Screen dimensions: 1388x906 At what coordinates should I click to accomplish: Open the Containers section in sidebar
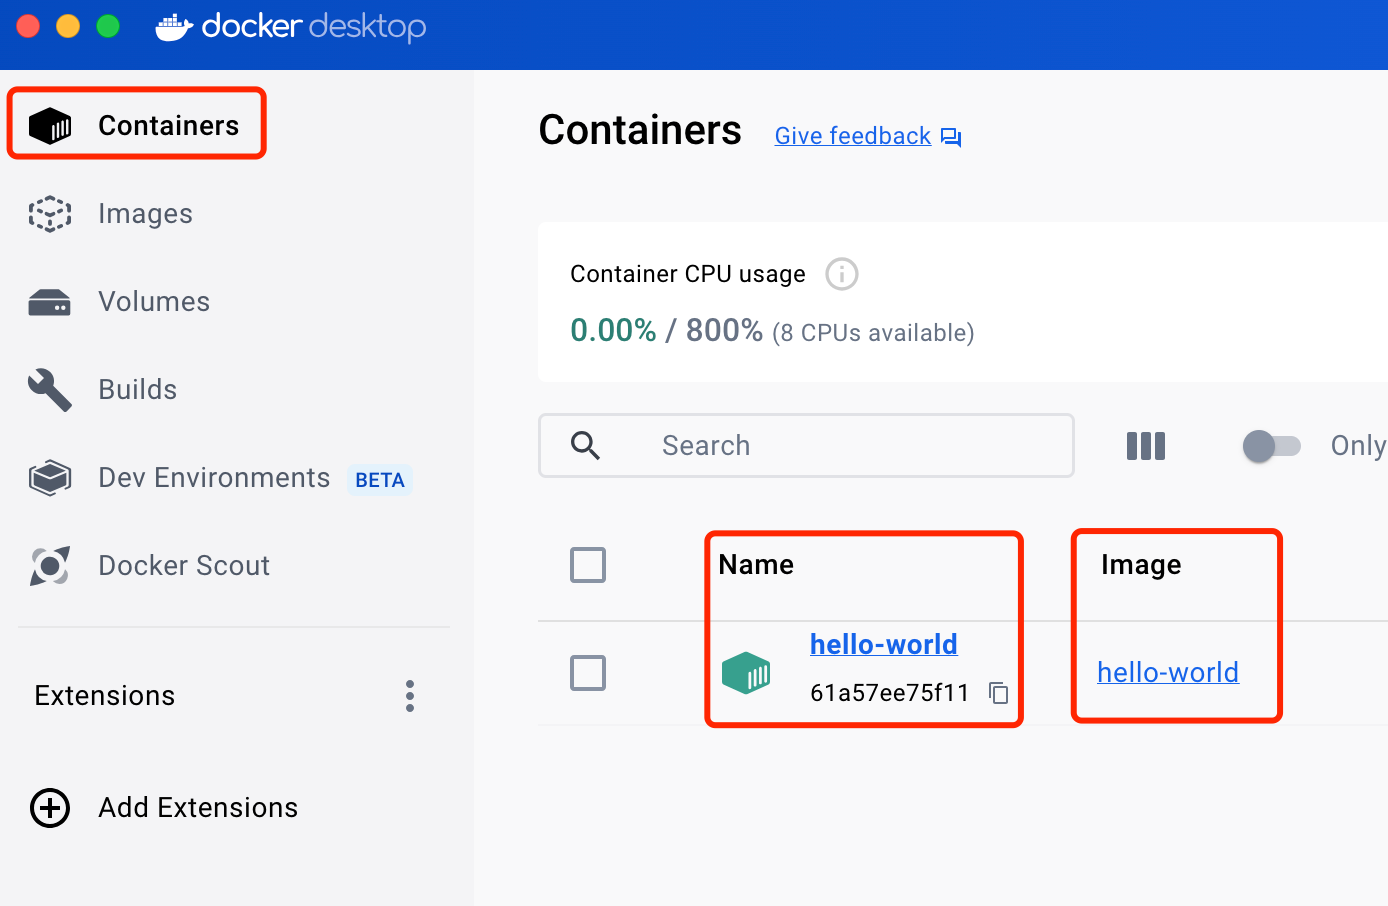136,125
